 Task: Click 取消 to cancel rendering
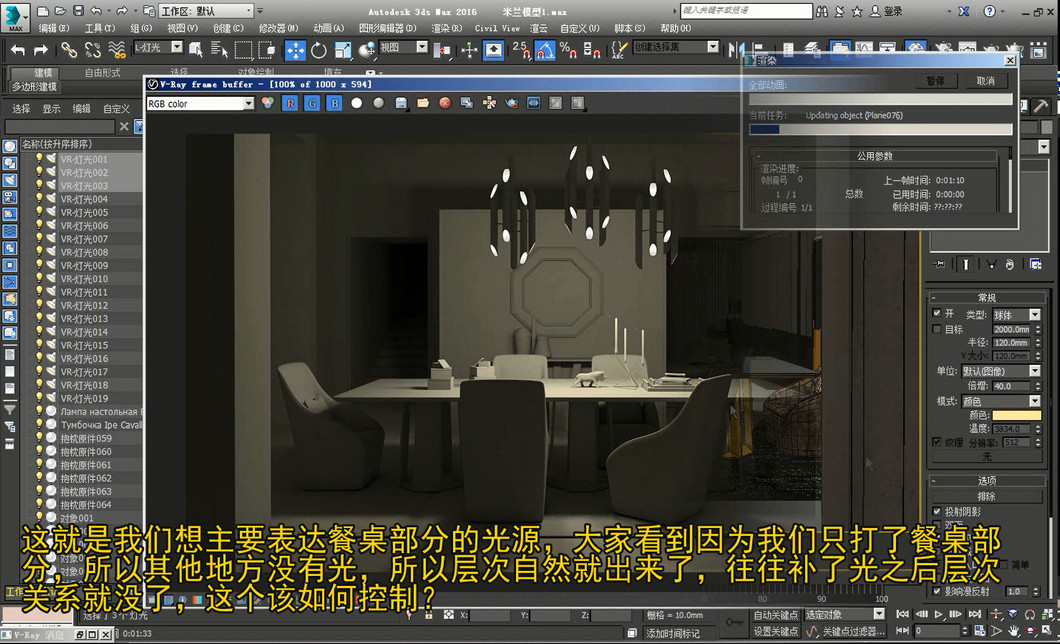click(x=985, y=80)
